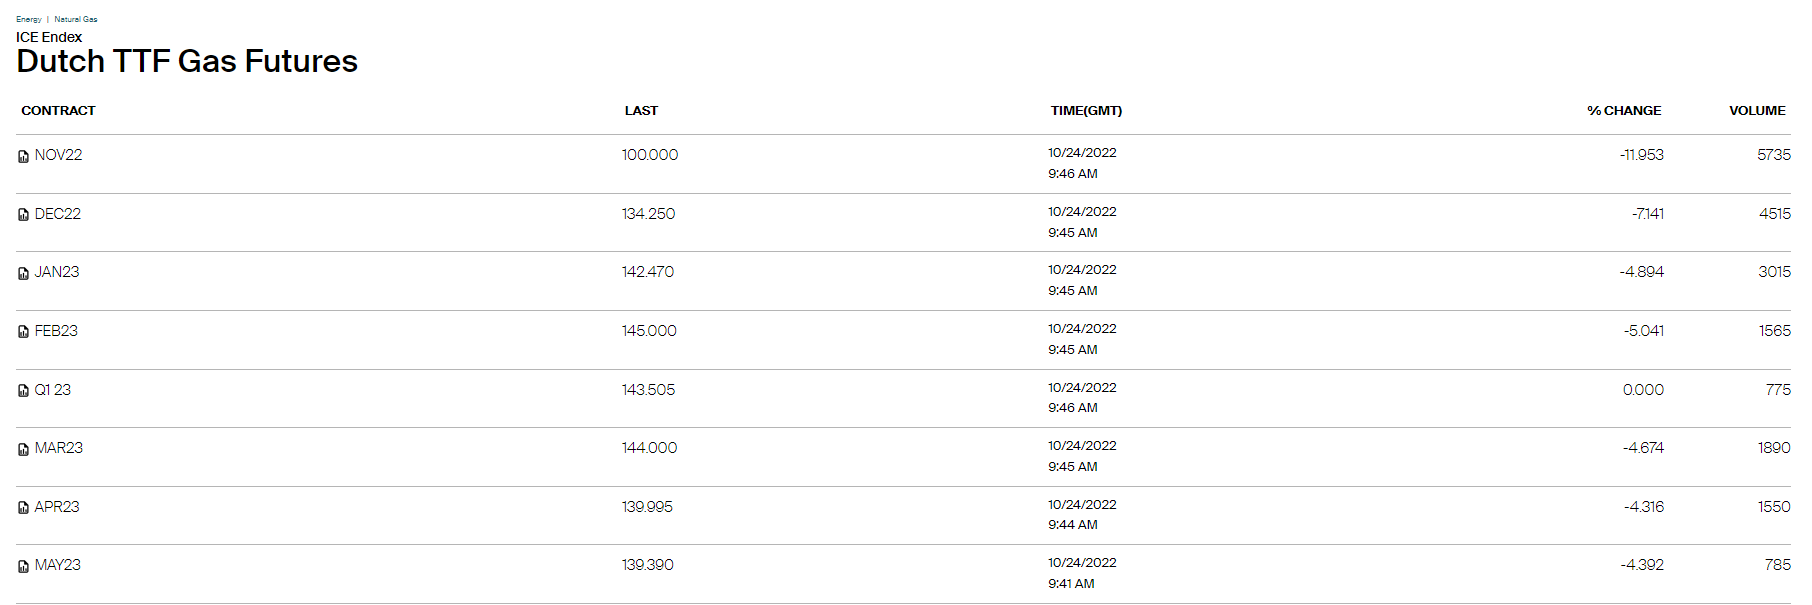Viewport: 1812px width, 605px height.
Task: Go to the Natural Gas breadcrumb link
Action: click(x=76, y=19)
